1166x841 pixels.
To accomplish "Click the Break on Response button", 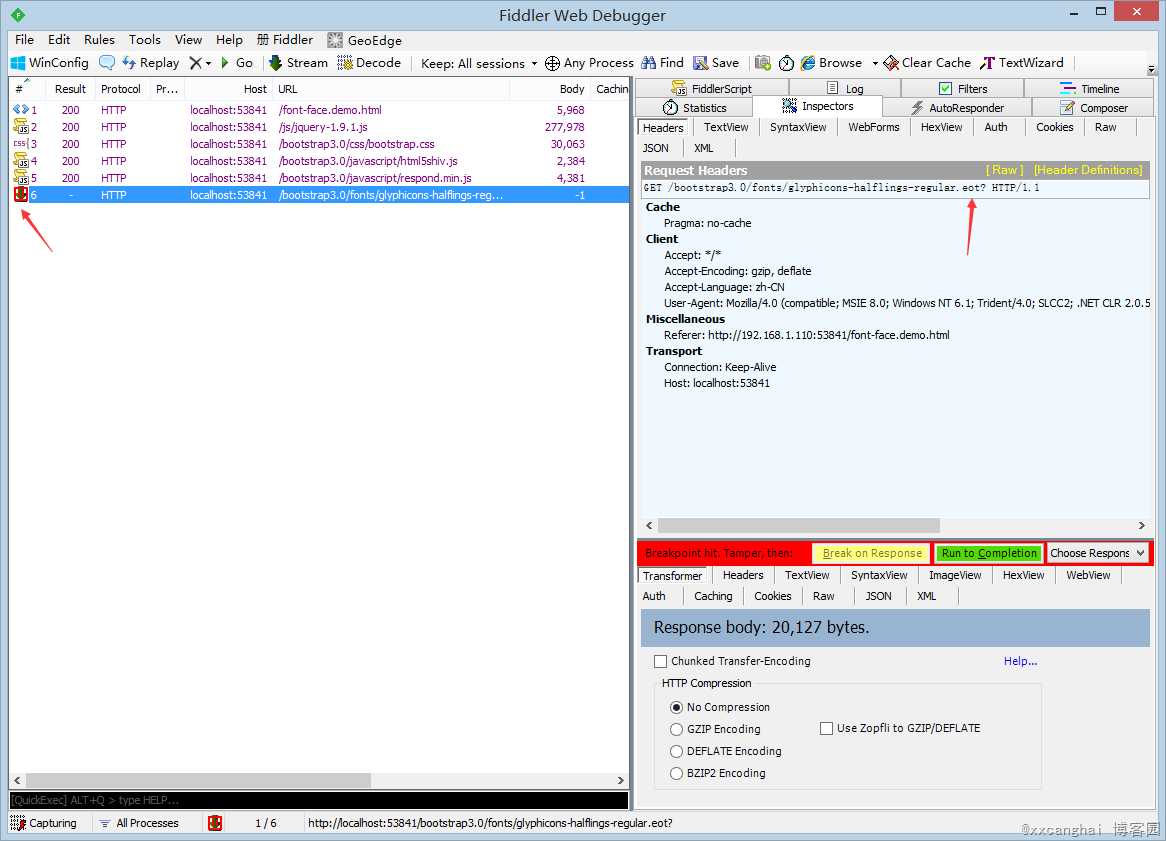I will point(872,553).
